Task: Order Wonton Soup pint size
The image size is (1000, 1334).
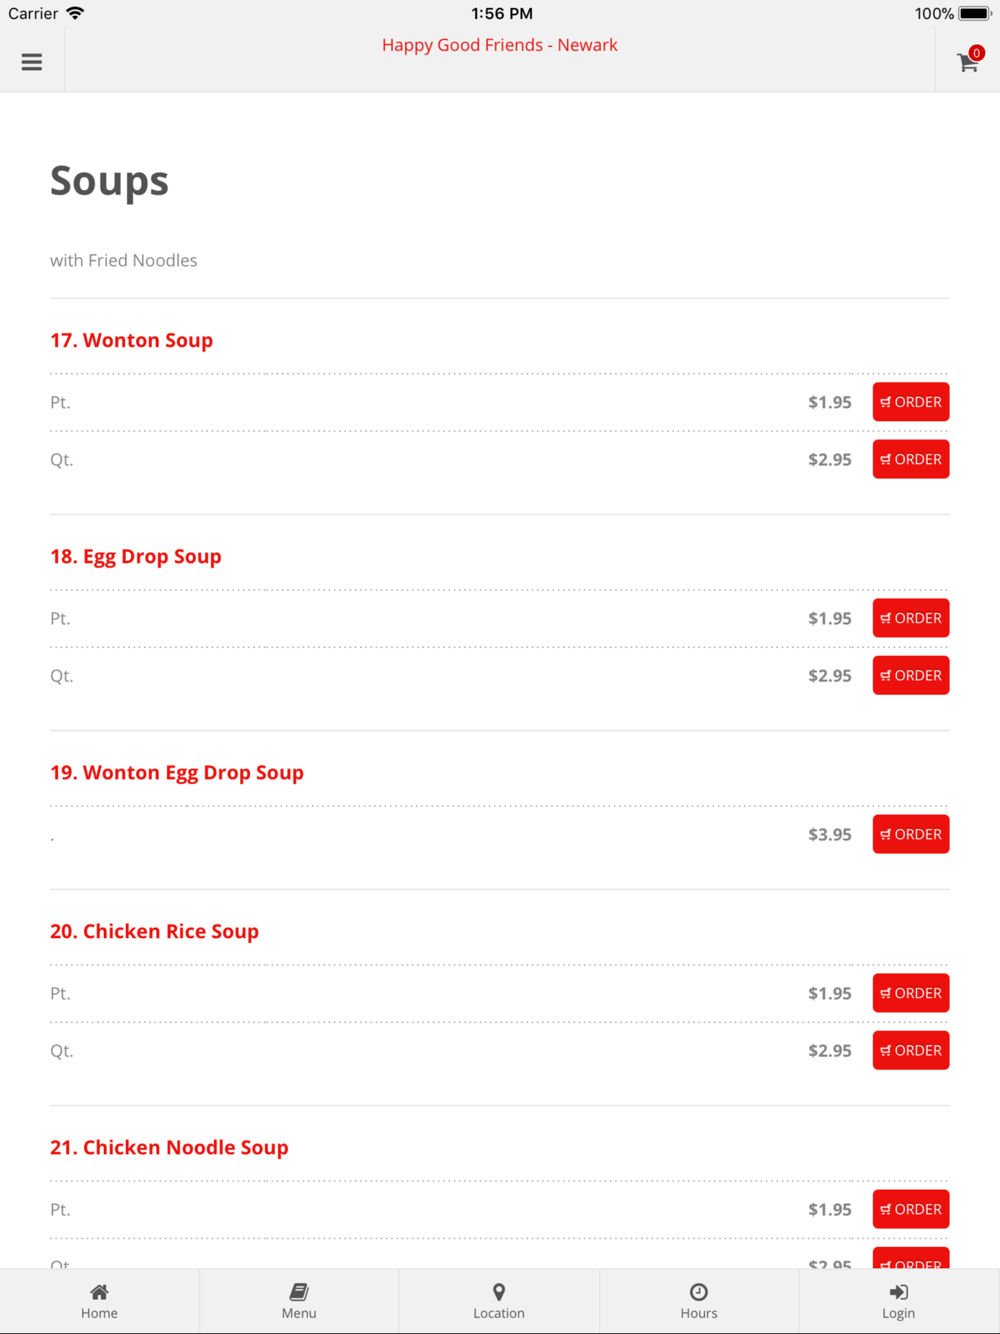Action: tap(911, 402)
